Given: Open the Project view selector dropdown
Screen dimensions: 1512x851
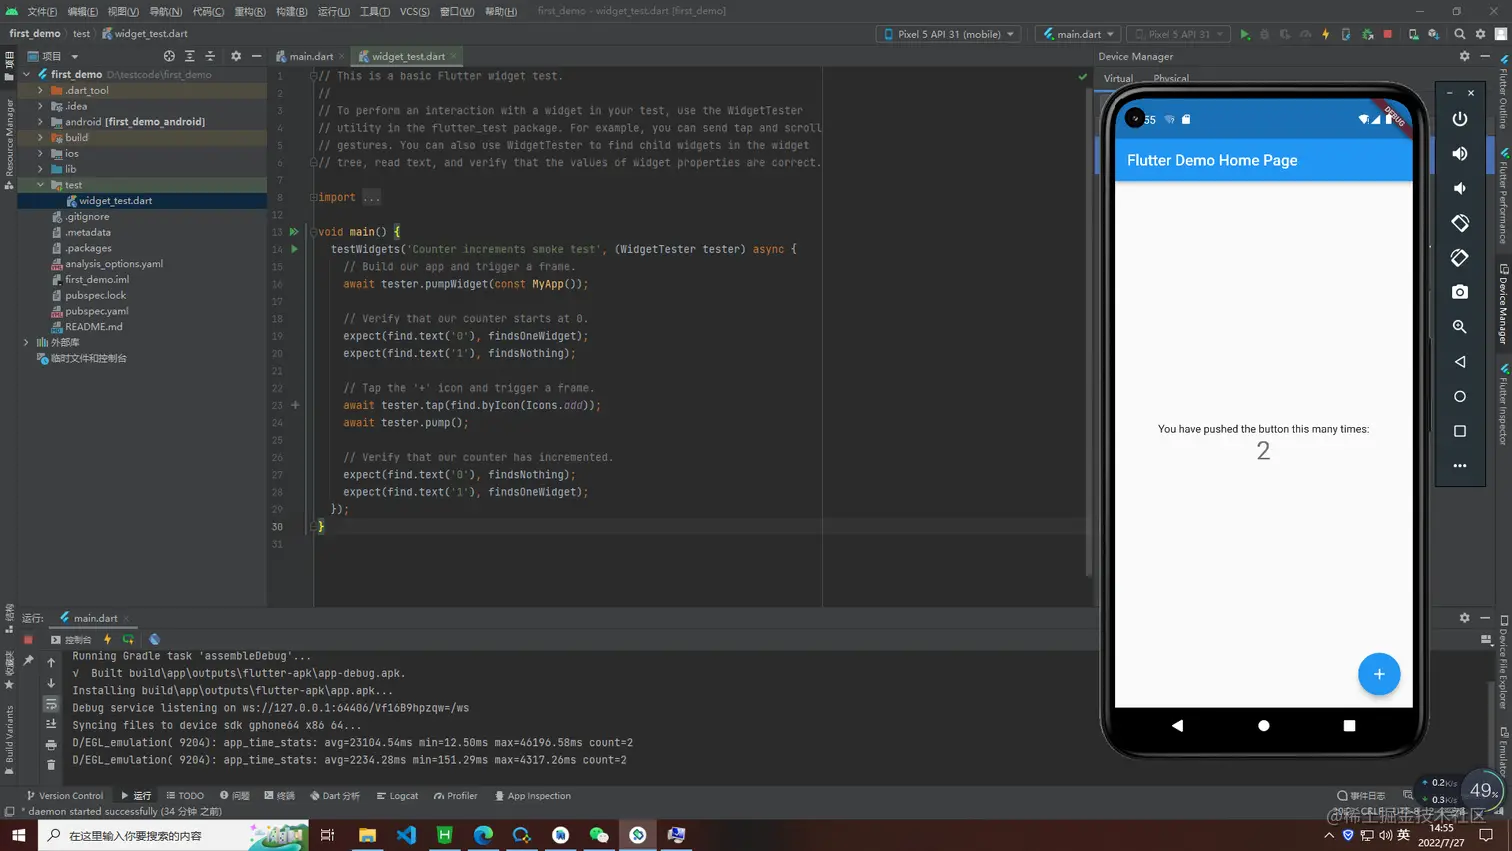Looking at the screenshot, I should coord(53,56).
